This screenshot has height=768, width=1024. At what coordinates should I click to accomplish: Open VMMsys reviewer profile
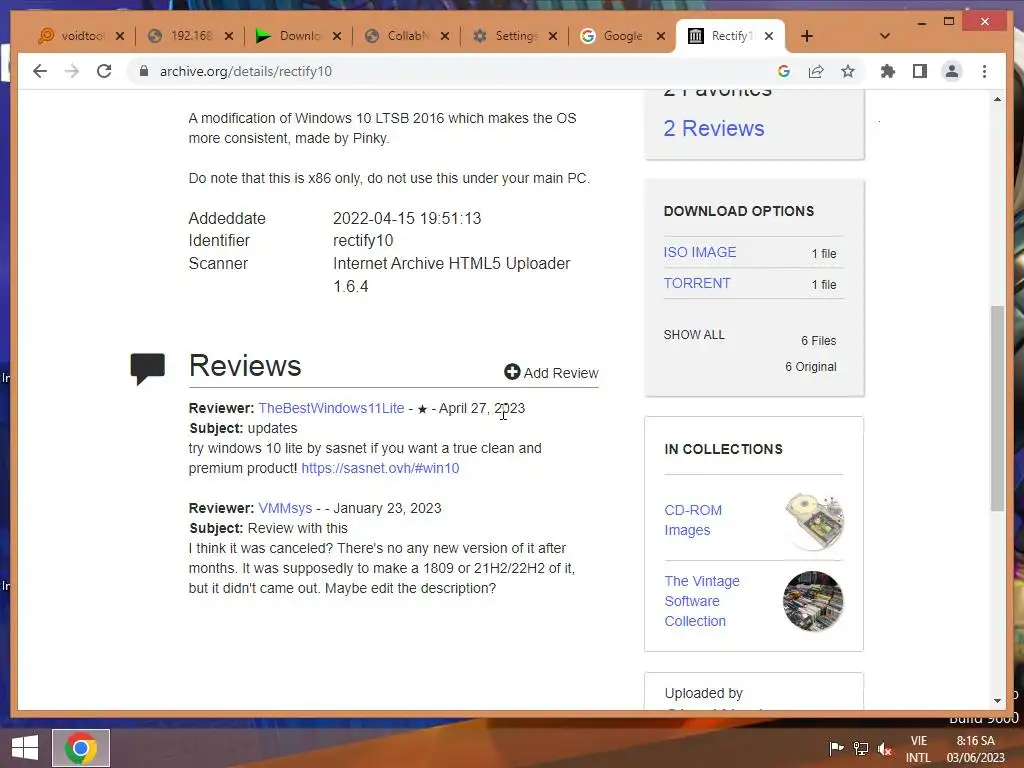pyautogui.click(x=285, y=508)
